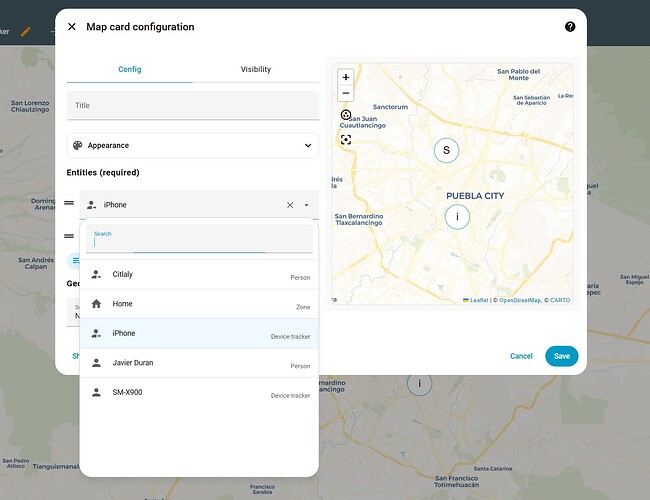Viewport: 650px width, 500px height.
Task: Cancel the card configuration
Action: [521, 356]
